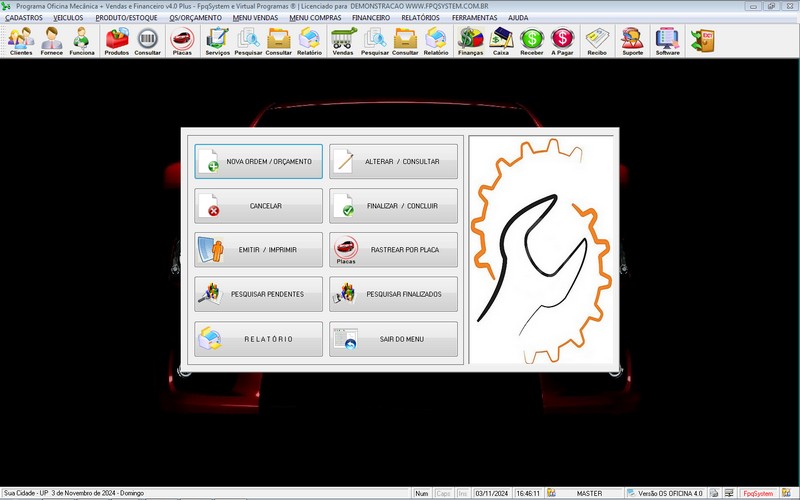Click the green Receber dollar icon
This screenshot has height=500, width=800.
point(532,41)
